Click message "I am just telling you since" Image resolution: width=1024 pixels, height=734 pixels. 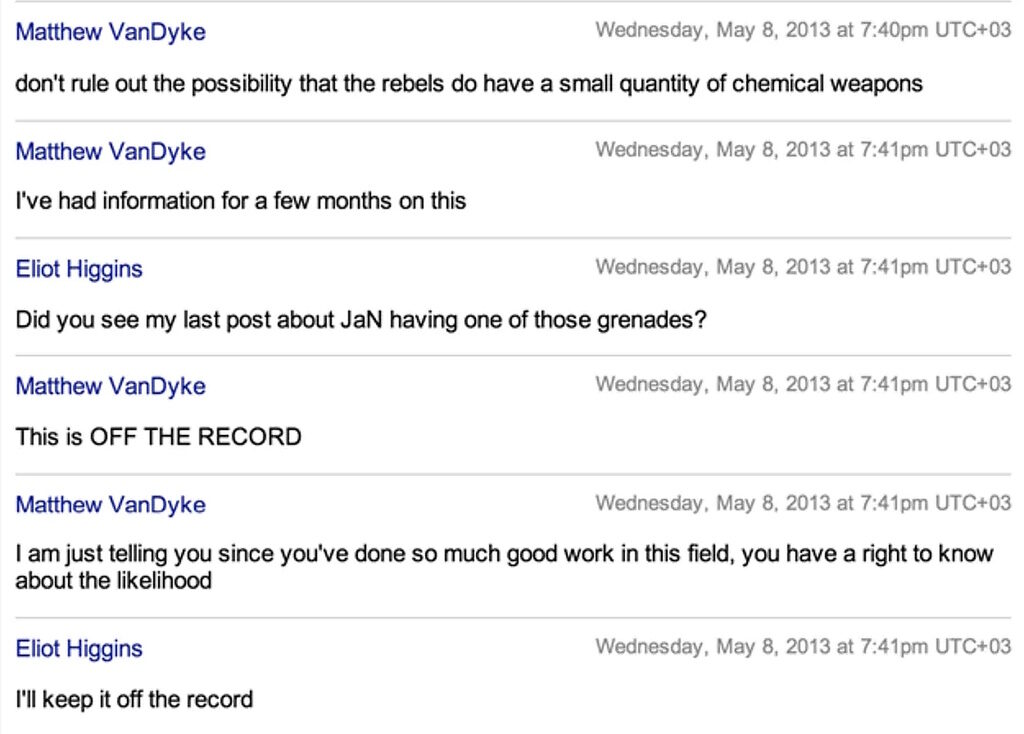(x=504, y=554)
